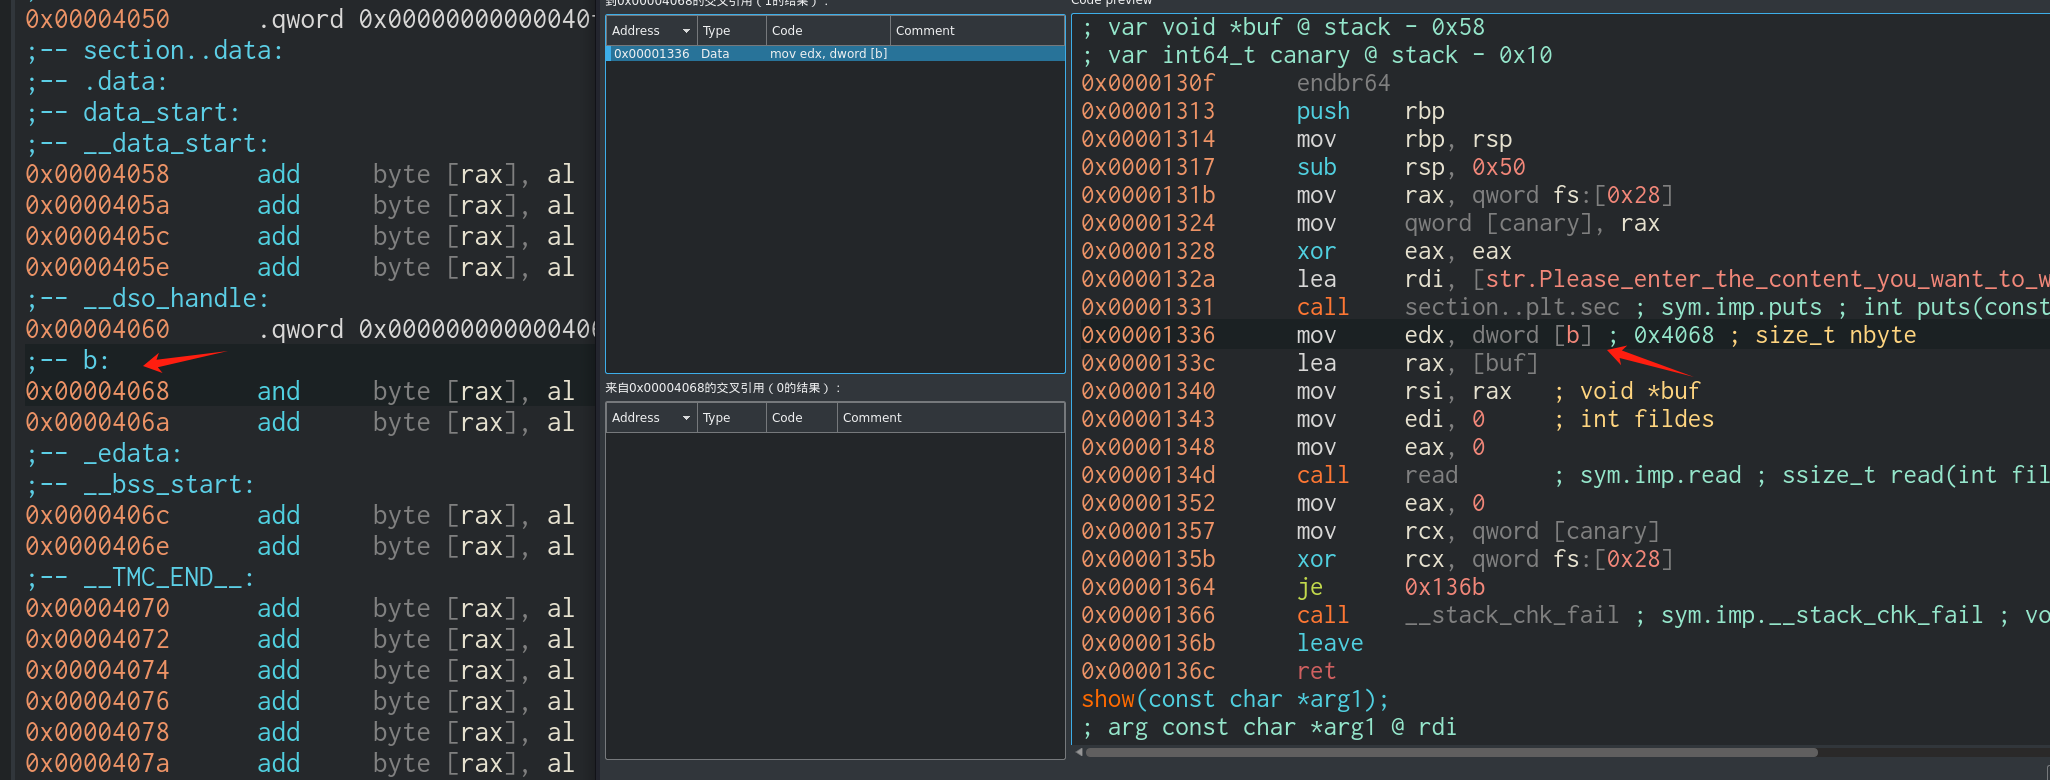Click 'dword [b]' operand at 0x00001336
Image resolution: width=2050 pixels, height=780 pixels.
pos(1532,335)
